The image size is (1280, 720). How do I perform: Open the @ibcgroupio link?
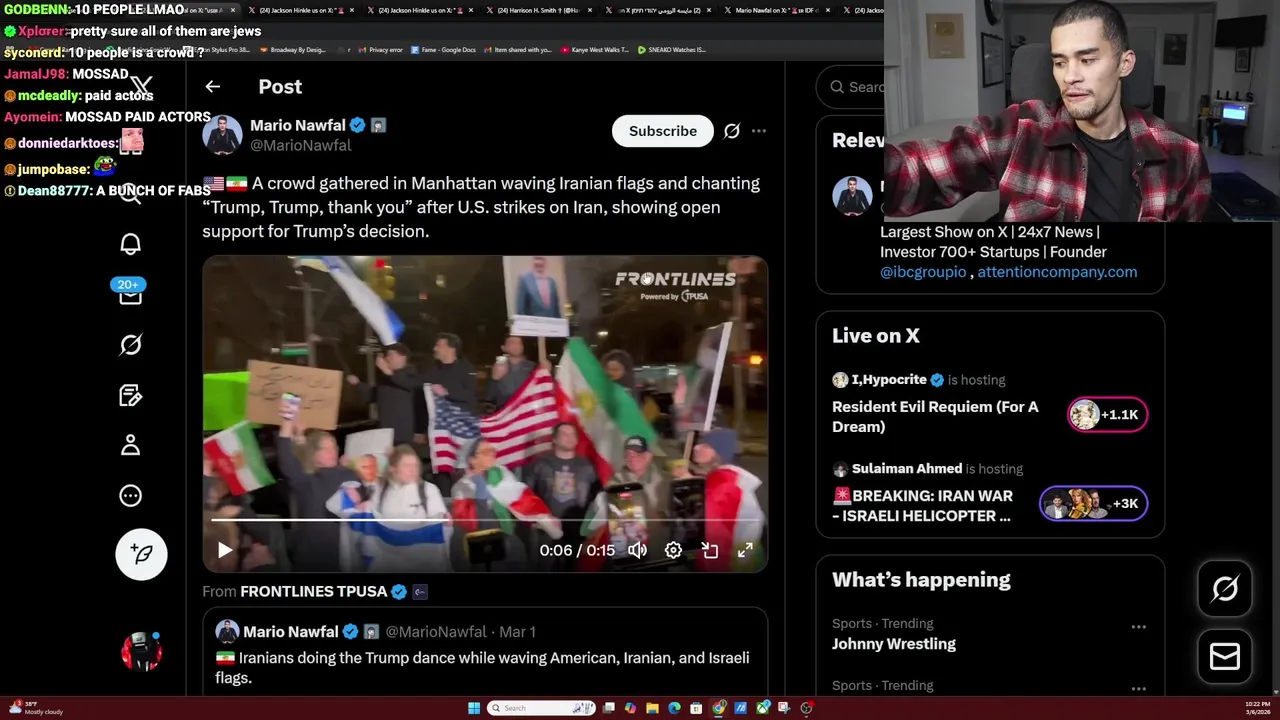(x=923, y=272)
